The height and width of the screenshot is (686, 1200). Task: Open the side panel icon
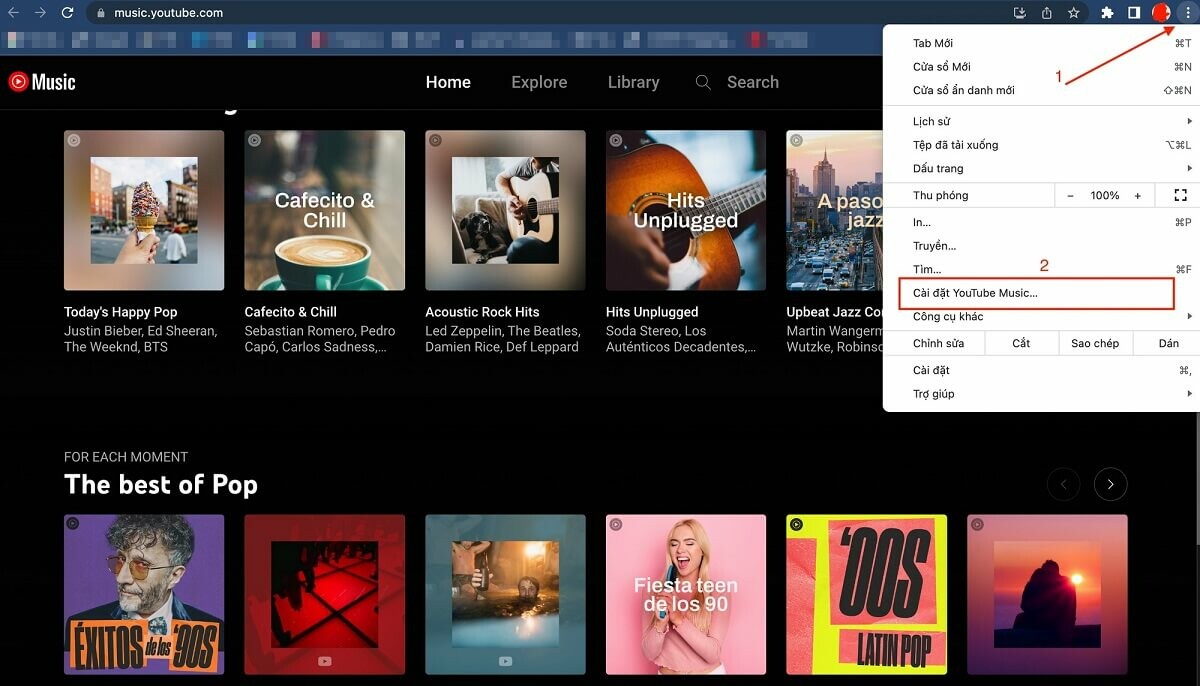pos(1135,13)
